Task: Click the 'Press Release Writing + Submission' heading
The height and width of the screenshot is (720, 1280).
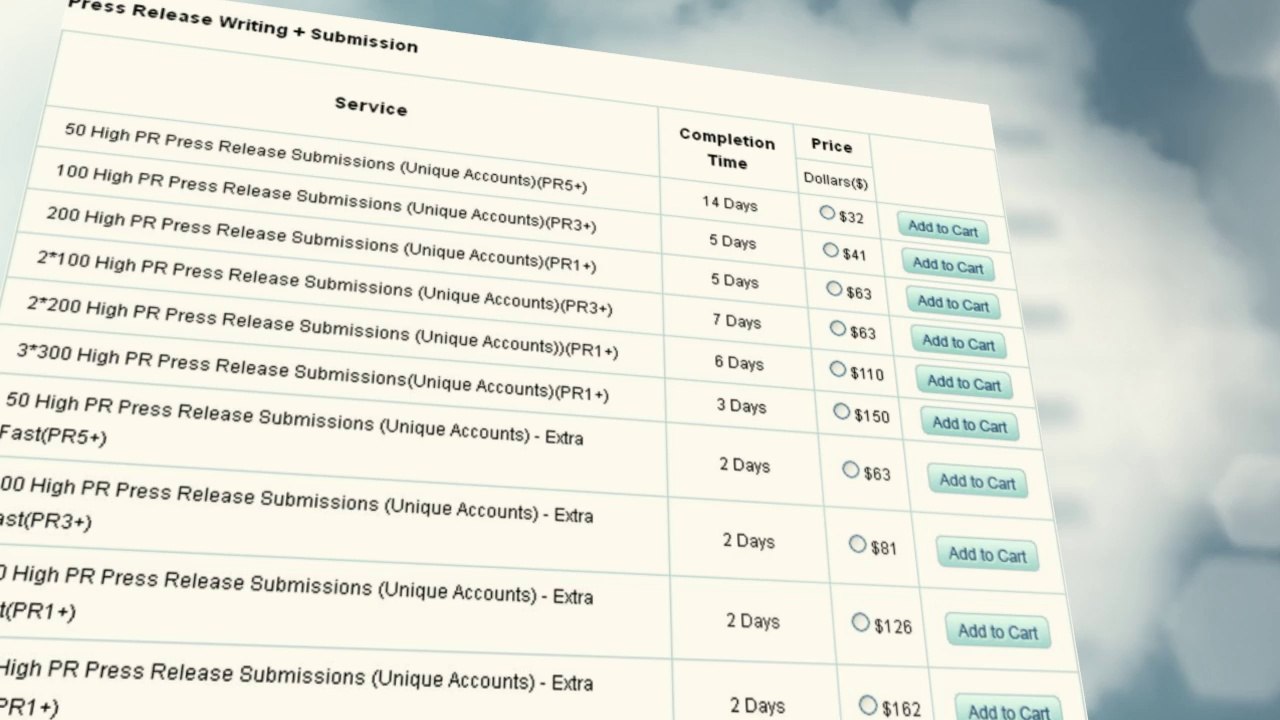Action: [x=243, y=25]
